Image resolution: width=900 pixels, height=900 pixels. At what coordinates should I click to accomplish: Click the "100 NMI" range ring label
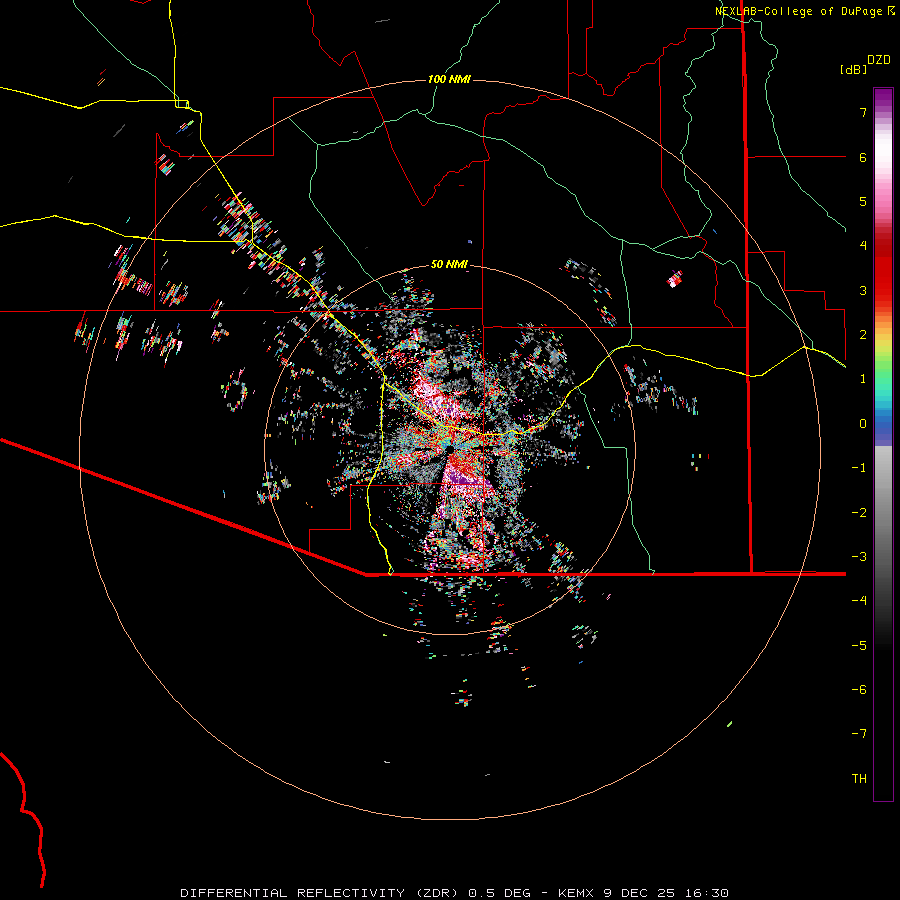pyautogui.click(x=449, y=79)
